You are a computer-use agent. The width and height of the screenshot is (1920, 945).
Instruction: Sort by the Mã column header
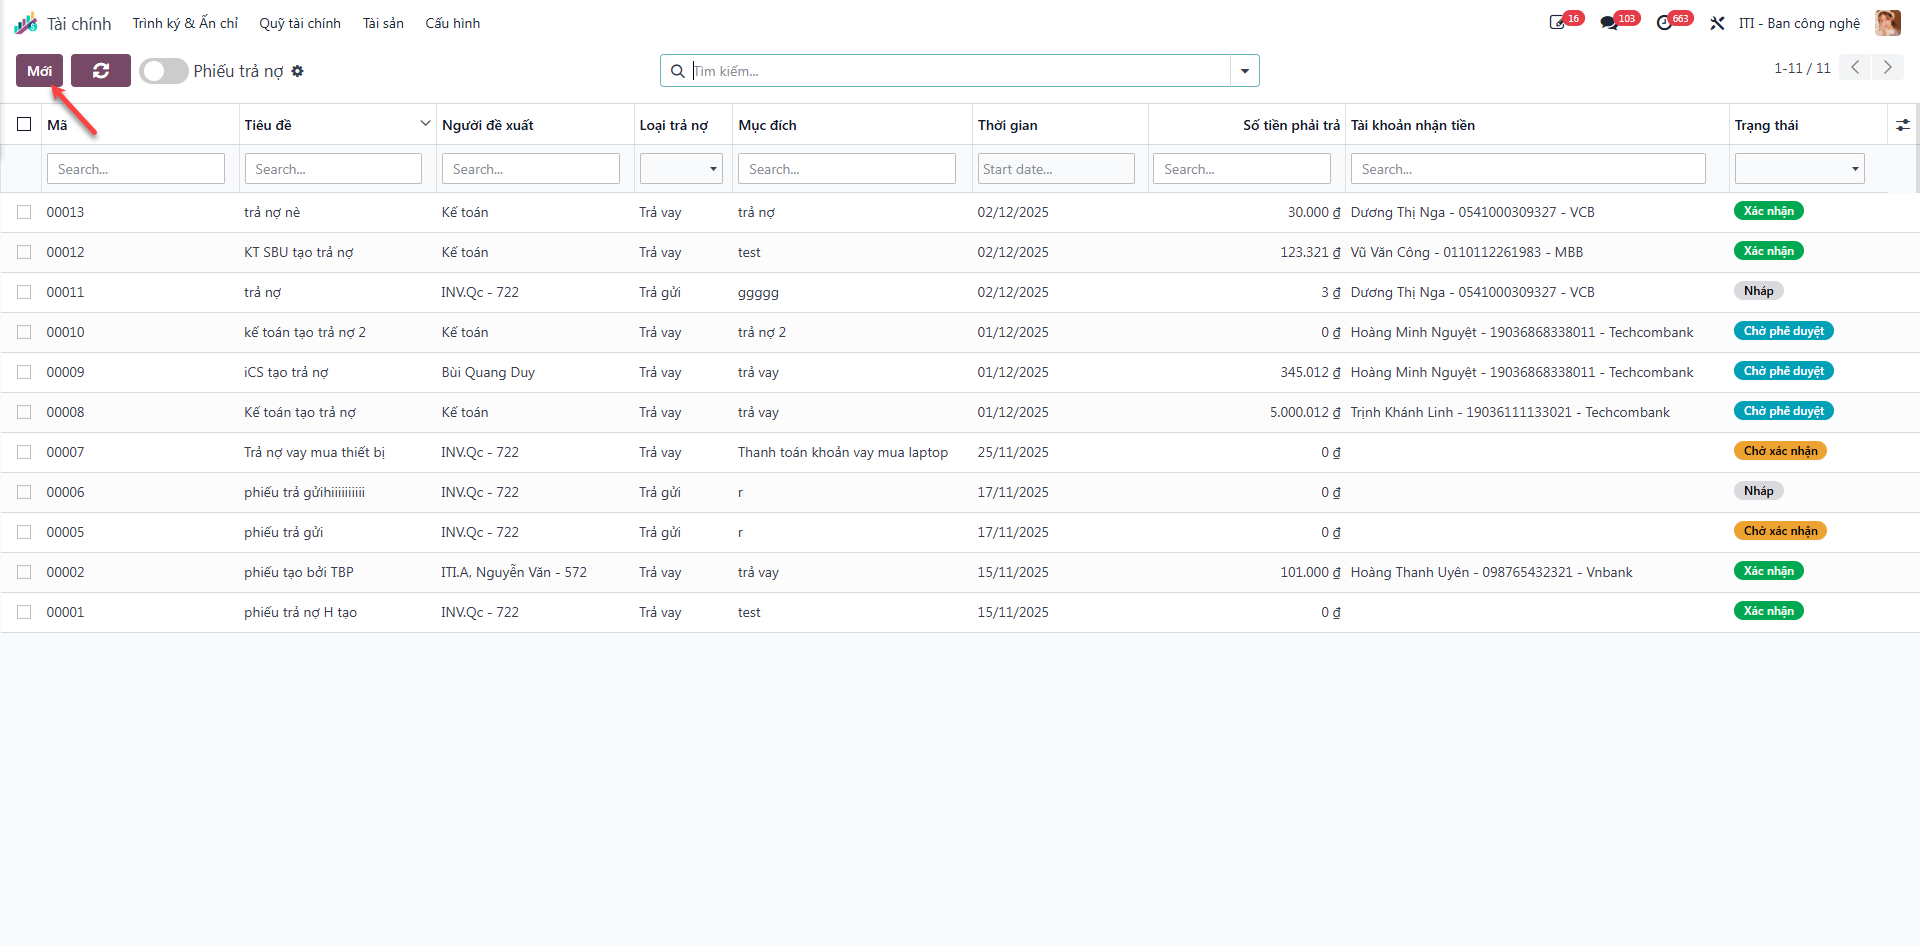(x=57, y=125)
